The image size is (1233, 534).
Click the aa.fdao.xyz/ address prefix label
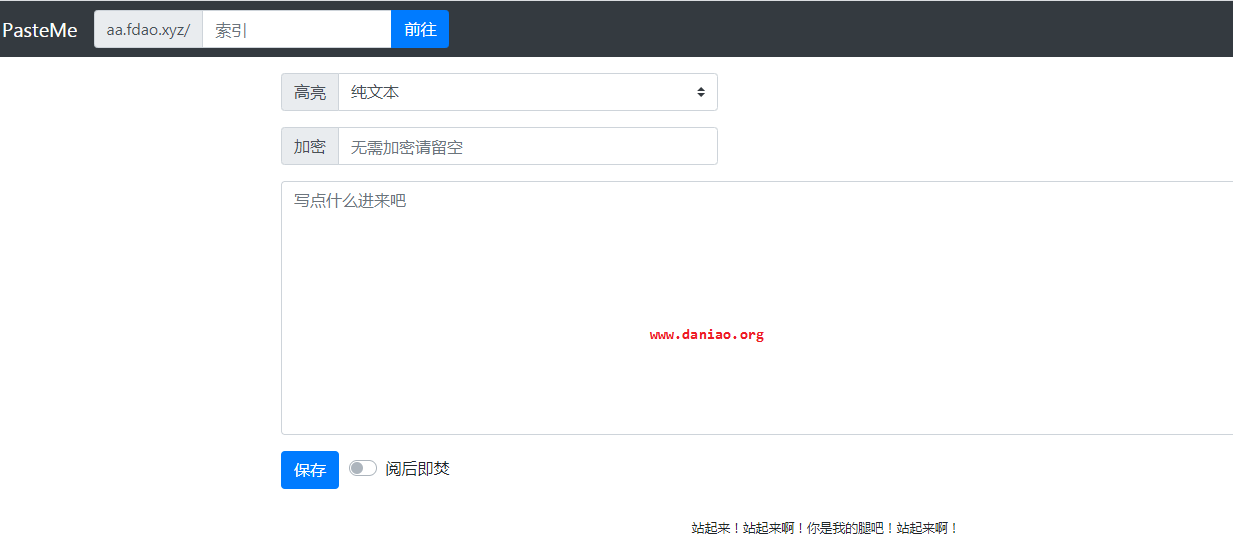(148, 29)
